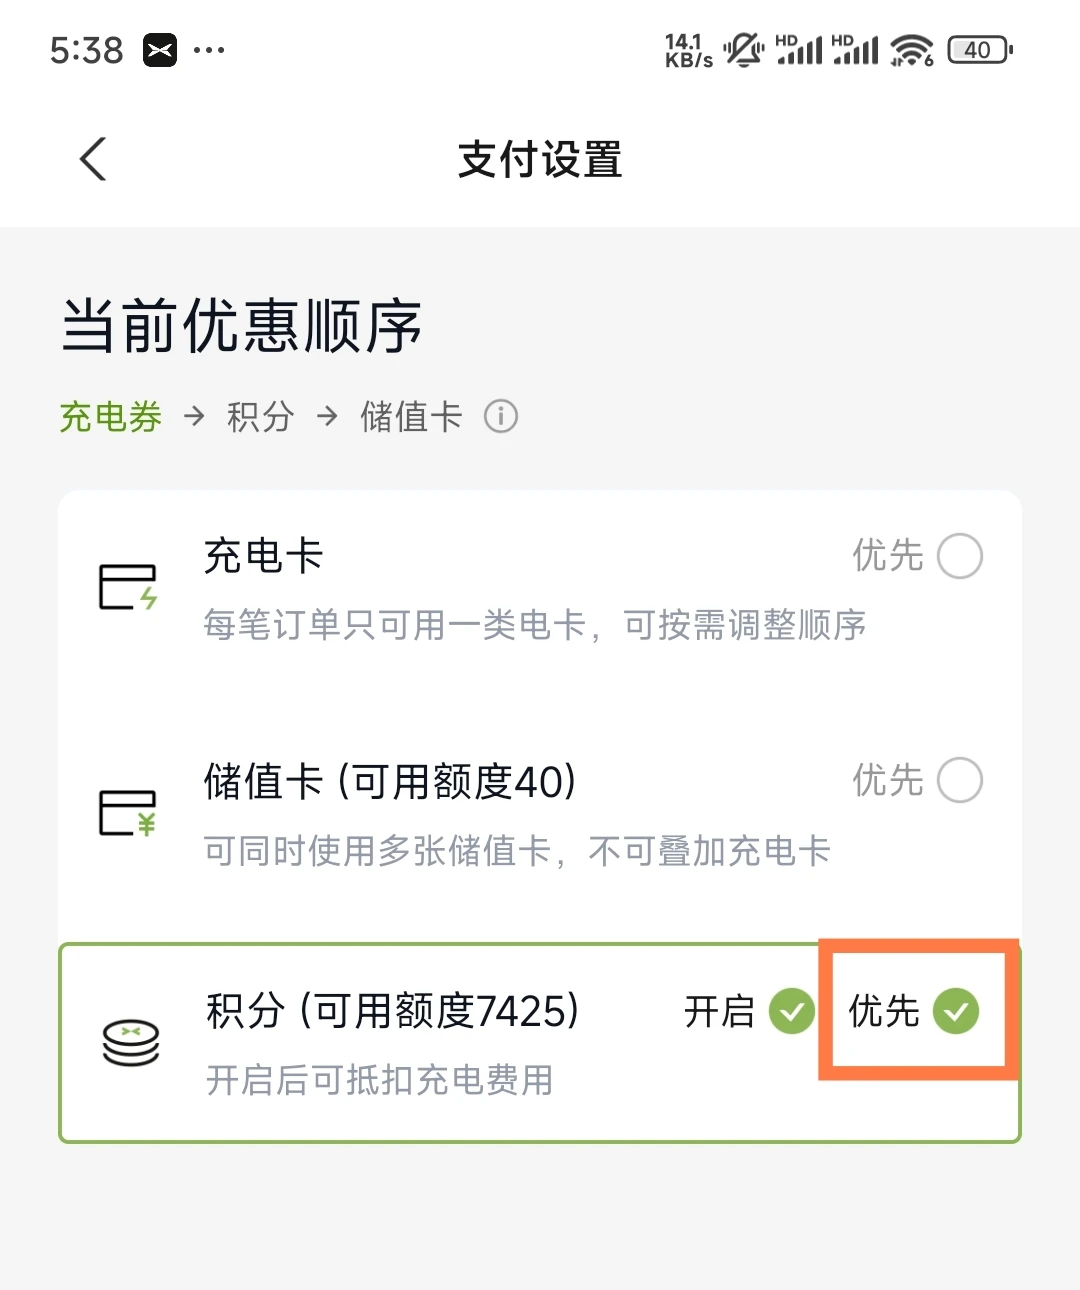Screen dimensions: 1080x1290
Task: Tap the 储值卡 yuan card icon
Action: [128, 813]
